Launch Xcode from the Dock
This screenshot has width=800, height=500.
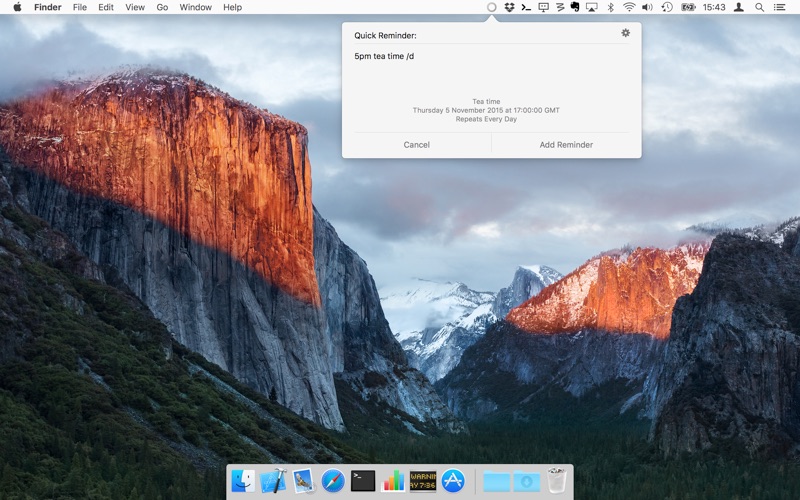tap(273, 481)
